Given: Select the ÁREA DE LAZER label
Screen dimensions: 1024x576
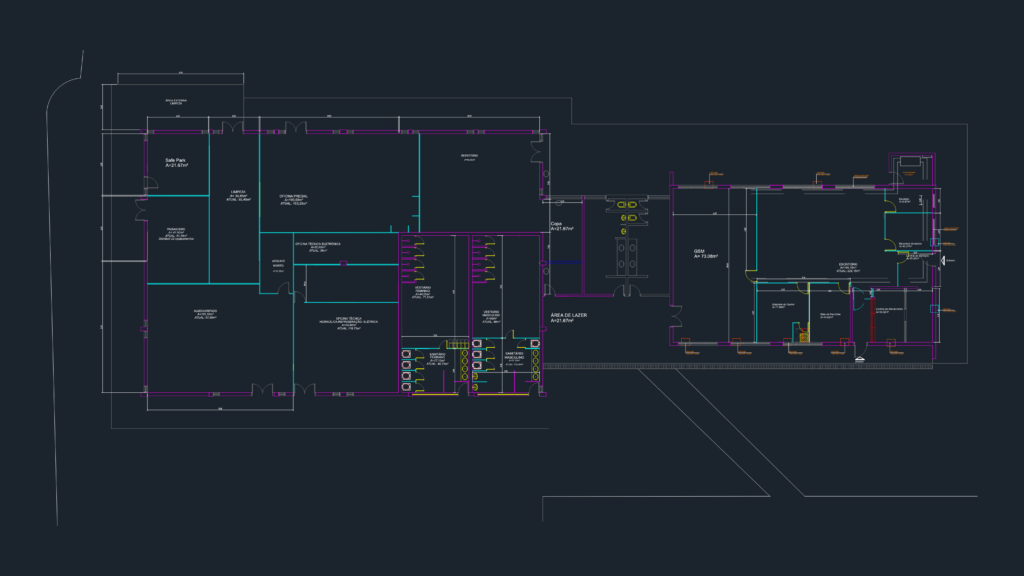Looking at the screenshot, I should coord(568,317).
